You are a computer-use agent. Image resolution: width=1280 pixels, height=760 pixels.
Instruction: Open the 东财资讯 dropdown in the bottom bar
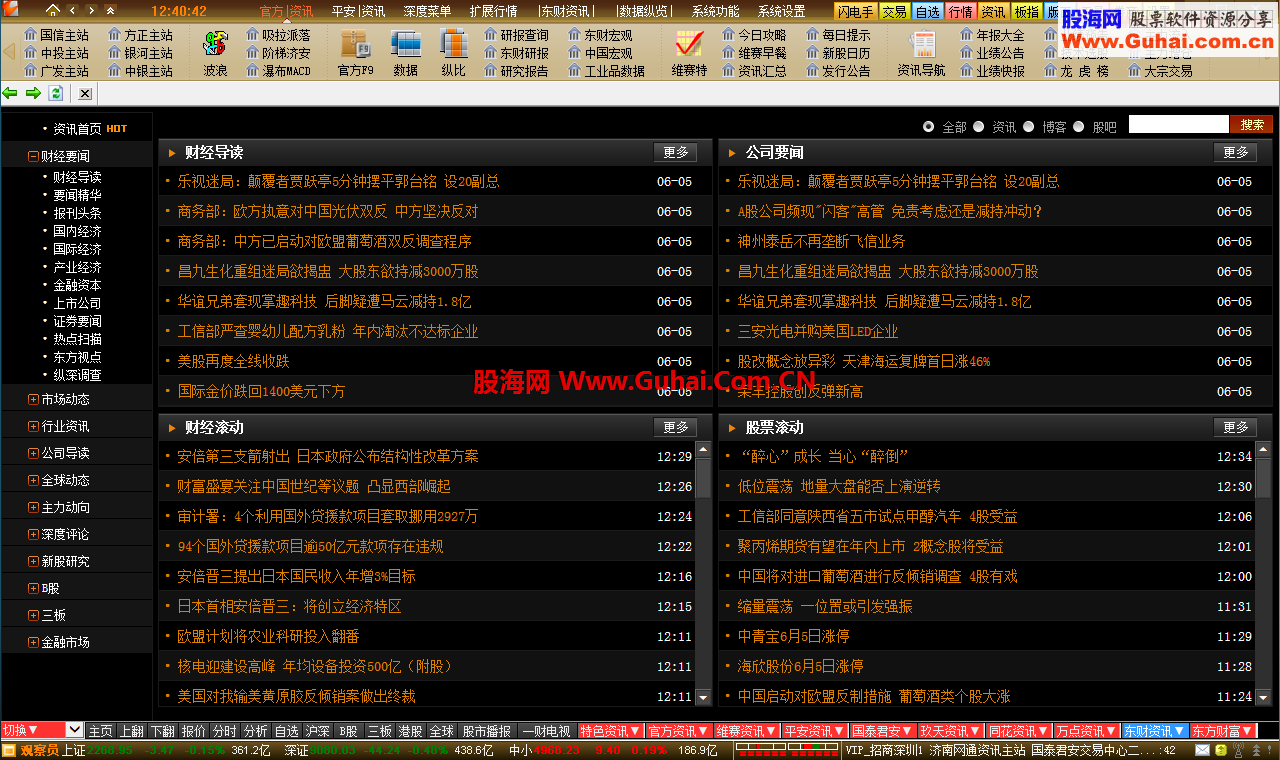click(1154, 731)
